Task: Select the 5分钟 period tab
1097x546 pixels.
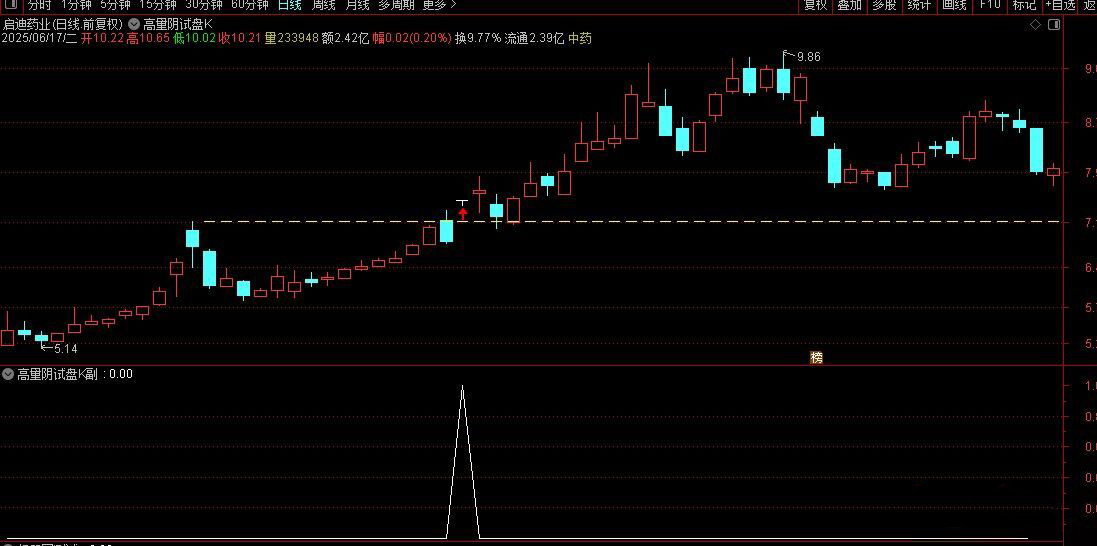Action: (x=115, y=5)
